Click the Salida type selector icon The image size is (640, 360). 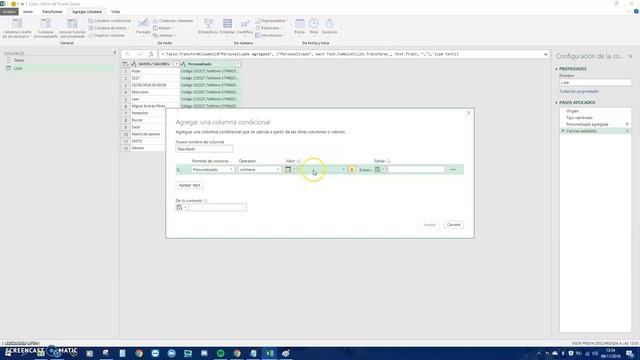(380, 169)
